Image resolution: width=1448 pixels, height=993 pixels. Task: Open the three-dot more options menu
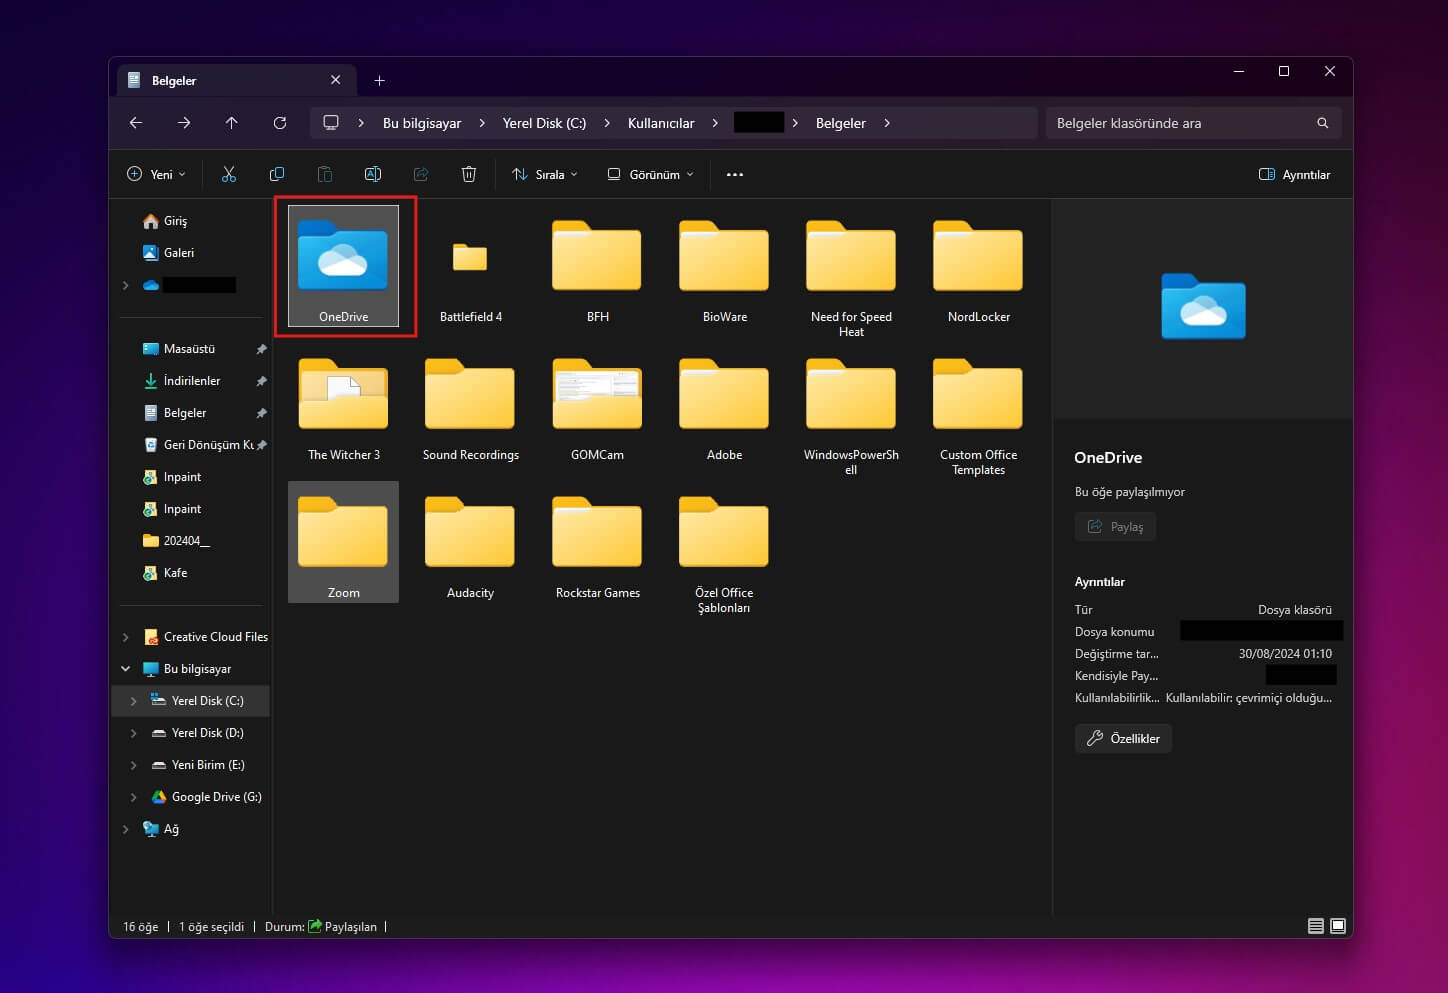click(735, 174)
